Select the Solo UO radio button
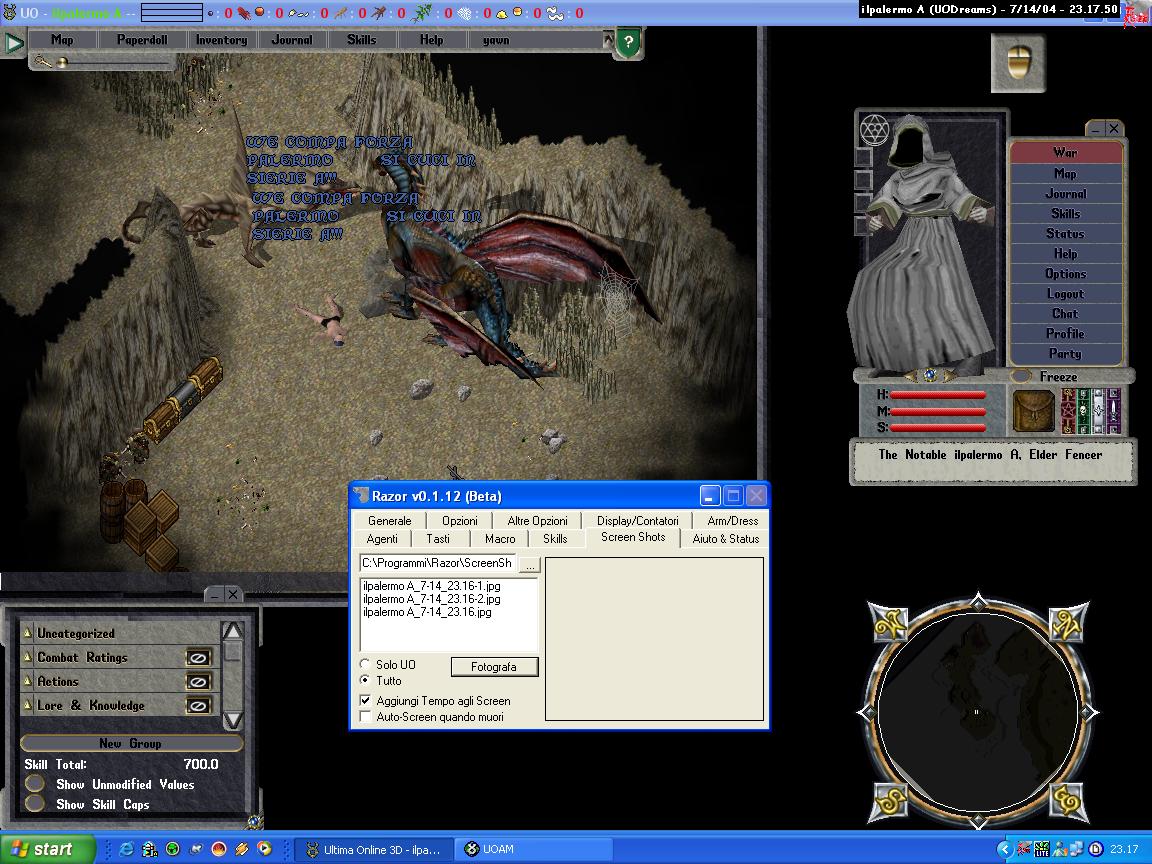This screenshot has width=1152, height=864. [x=365, y=664]
